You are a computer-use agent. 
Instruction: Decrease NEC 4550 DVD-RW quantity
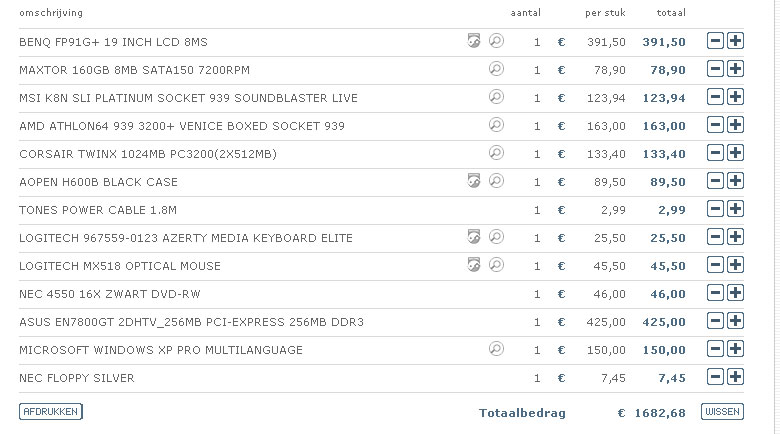click(715, 293)
